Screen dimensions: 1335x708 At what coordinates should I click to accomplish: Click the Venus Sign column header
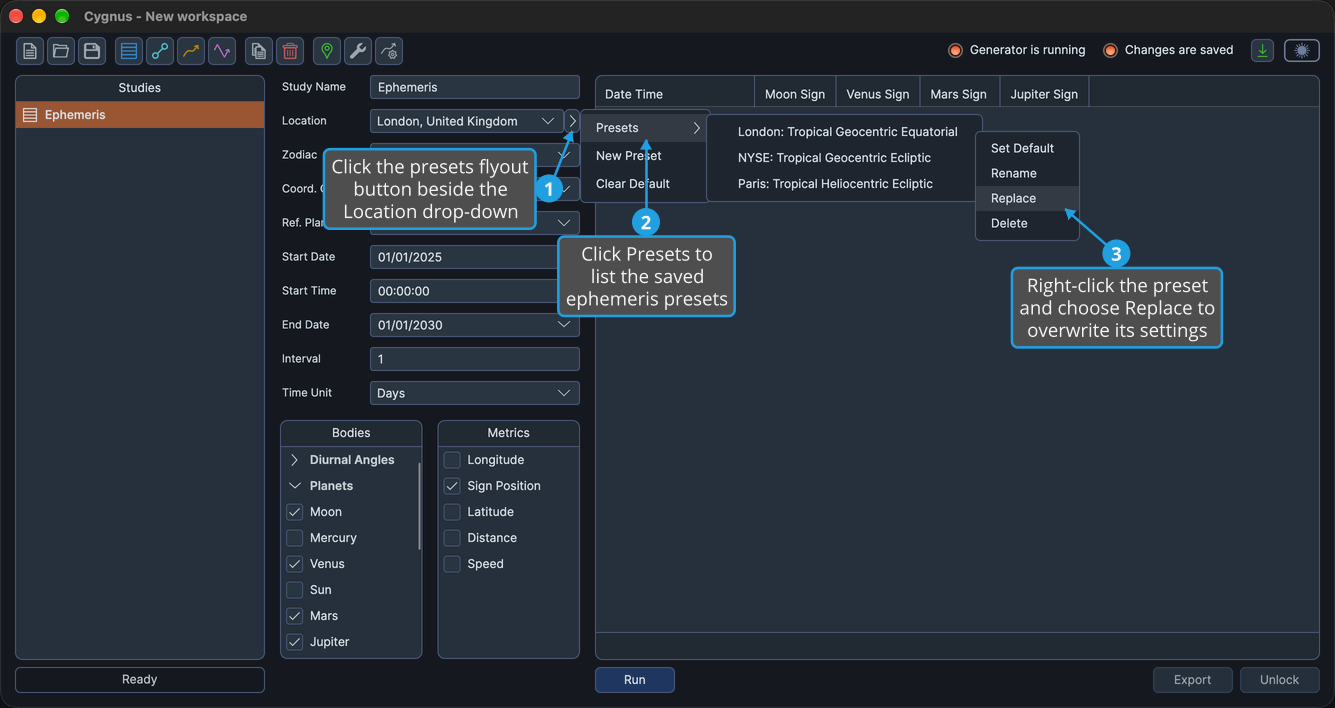(x=878, y=94)
